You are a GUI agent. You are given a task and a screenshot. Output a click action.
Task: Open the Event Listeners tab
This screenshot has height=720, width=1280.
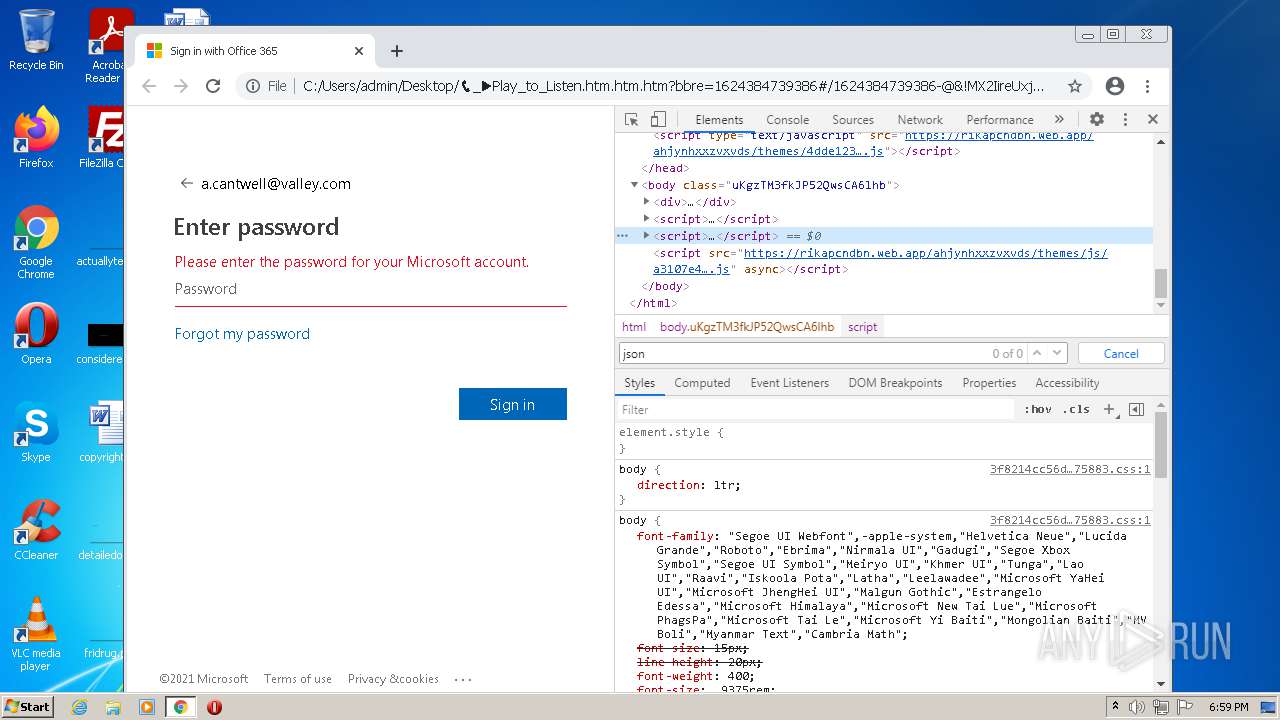click(x=789, y=383)
